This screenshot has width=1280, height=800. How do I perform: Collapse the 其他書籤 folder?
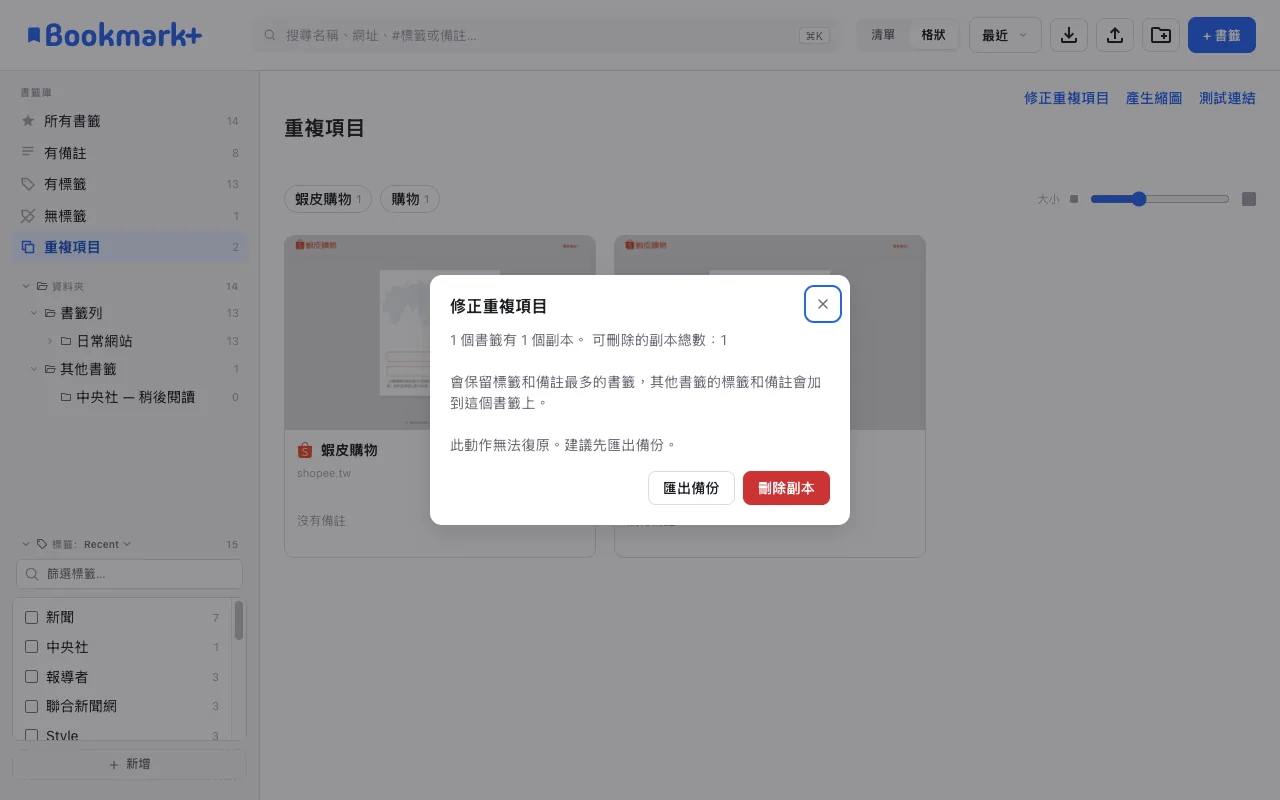click(x=34, y=369)
